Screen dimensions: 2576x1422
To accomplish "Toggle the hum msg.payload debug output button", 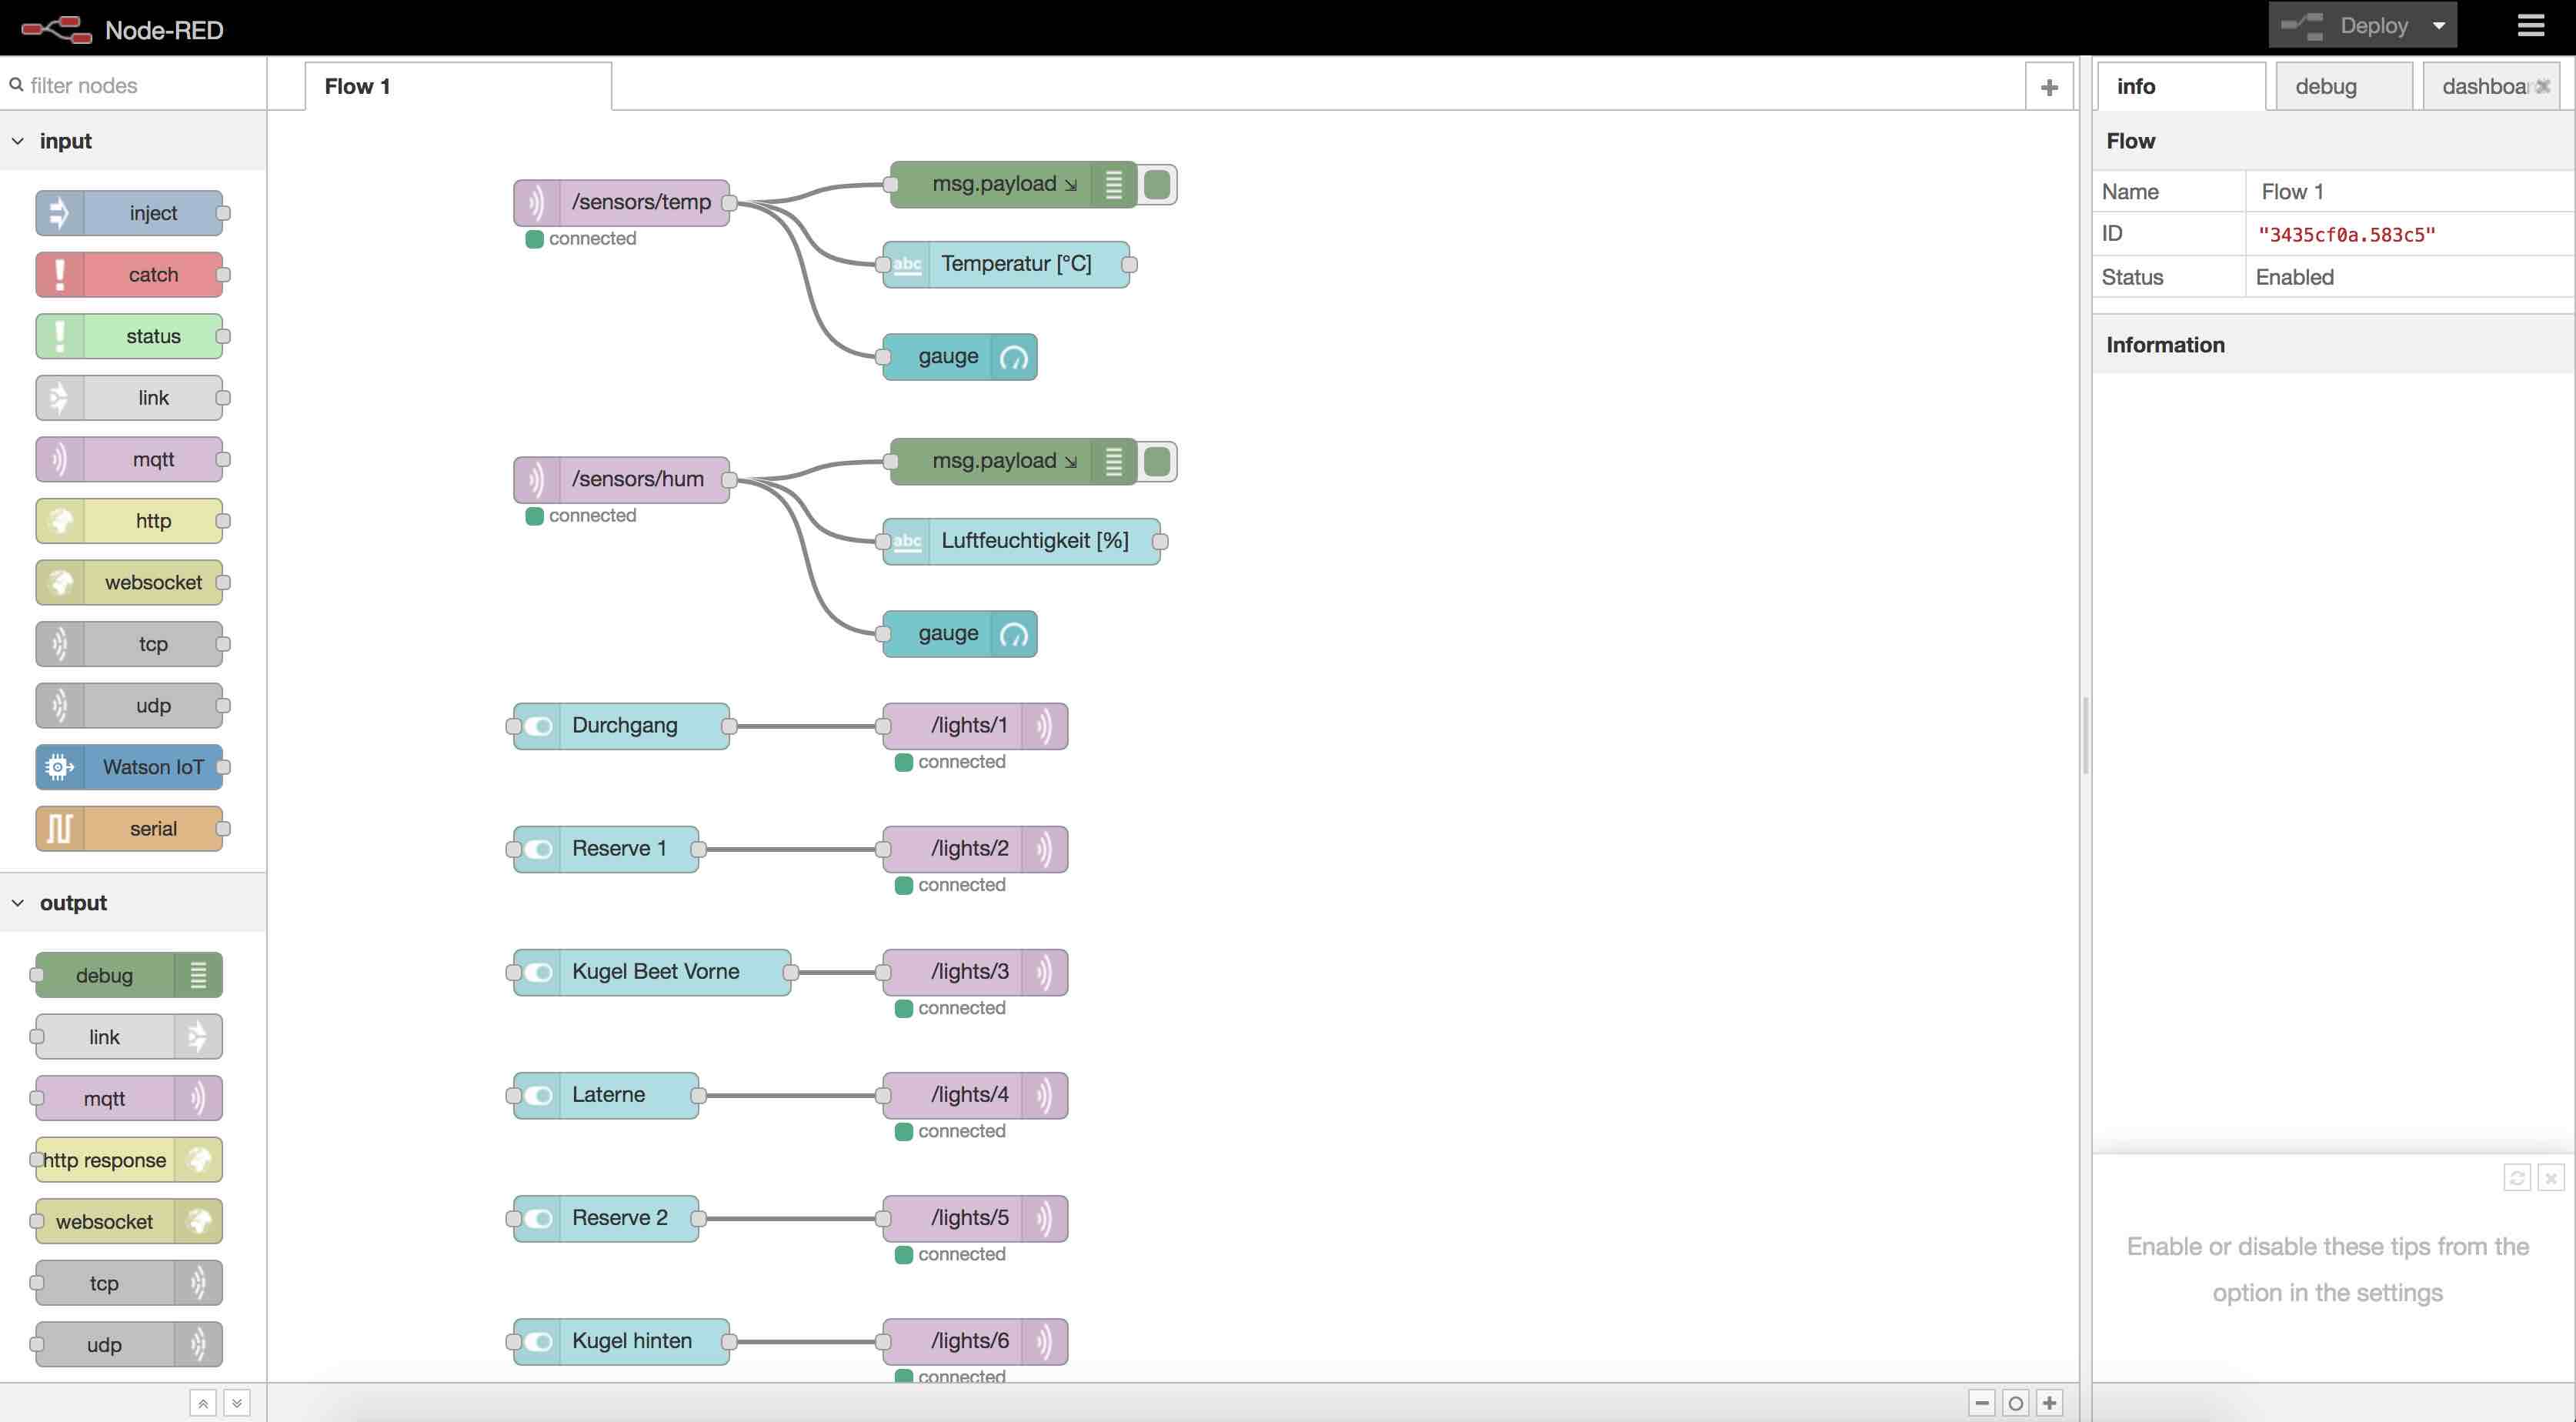I will [x=1157, y=462].
